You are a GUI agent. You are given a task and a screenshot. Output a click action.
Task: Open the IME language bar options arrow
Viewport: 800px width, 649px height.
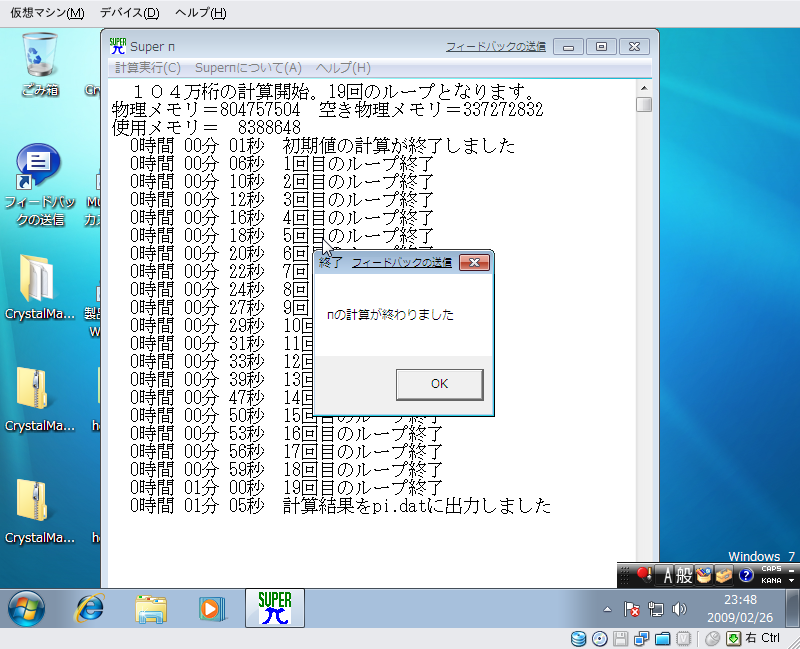[791, 581]
